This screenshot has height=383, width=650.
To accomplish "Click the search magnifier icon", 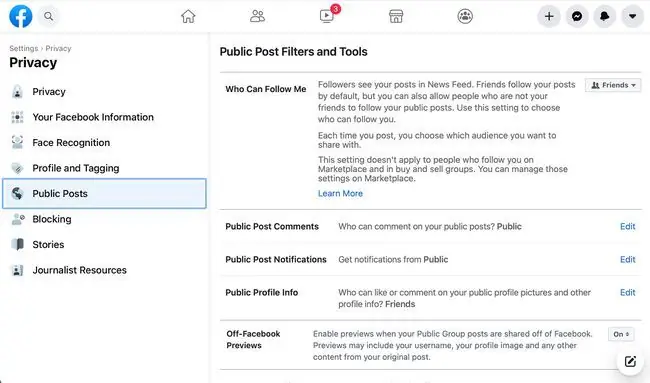I will click(x=49, y=16).
